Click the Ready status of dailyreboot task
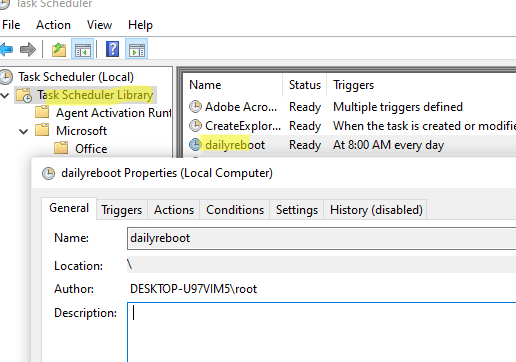Image resolution: width=516 pixels, height=362 pixels. coord(305,145)
